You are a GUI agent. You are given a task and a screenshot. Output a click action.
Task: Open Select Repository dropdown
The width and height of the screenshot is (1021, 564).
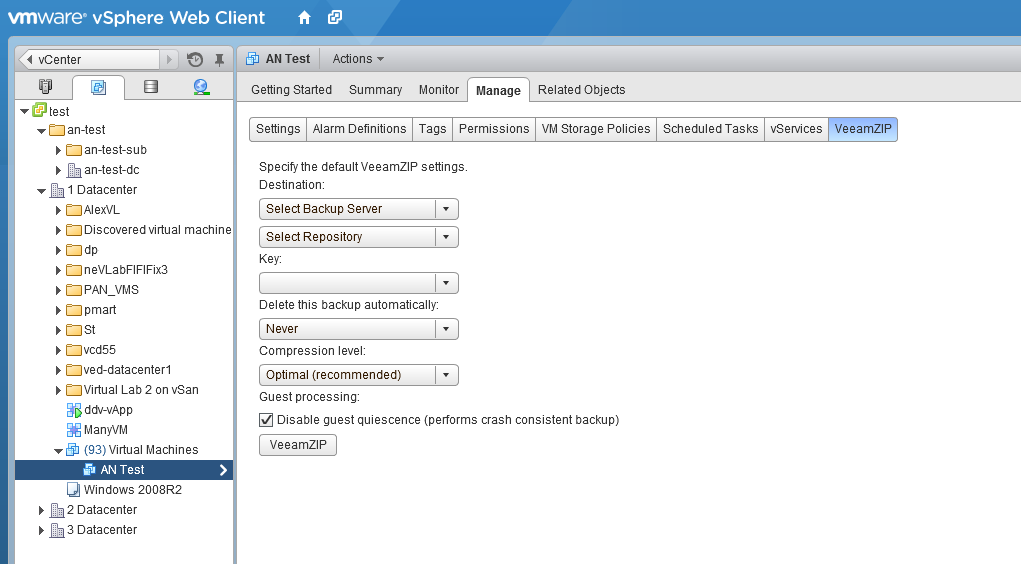click(359, 237)
